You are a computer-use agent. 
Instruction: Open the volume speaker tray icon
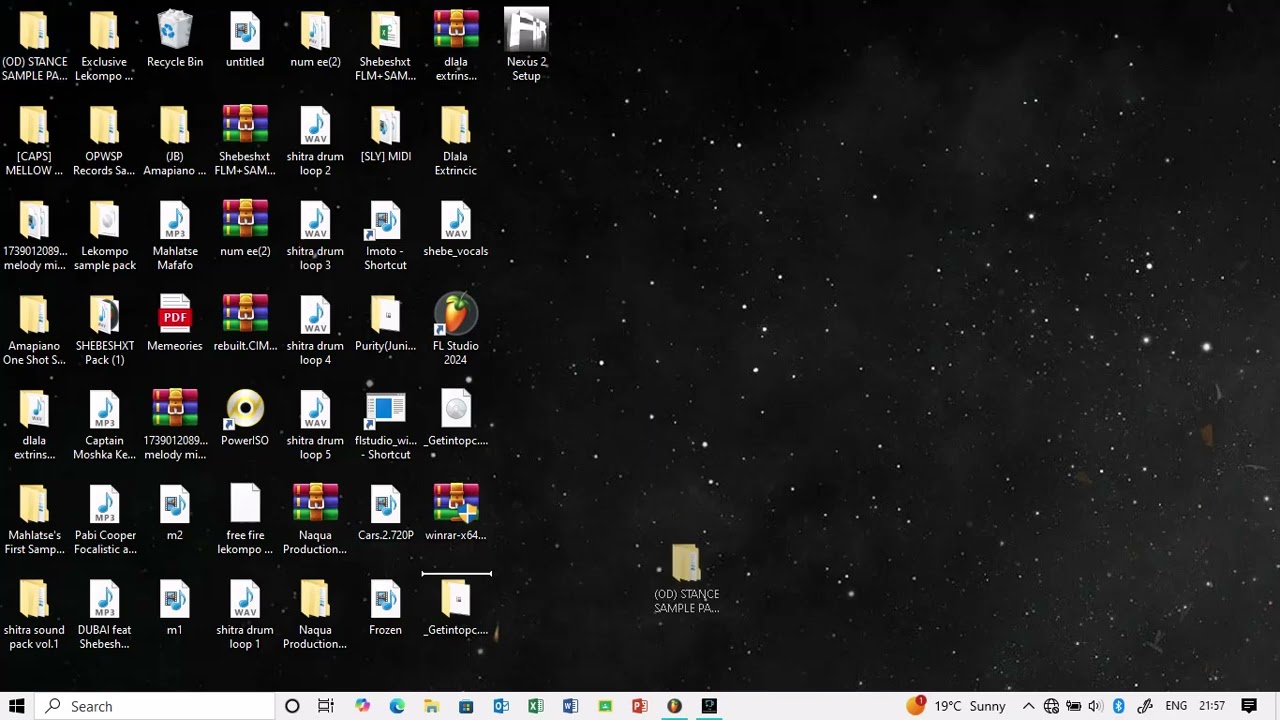tap(1095, 706)
